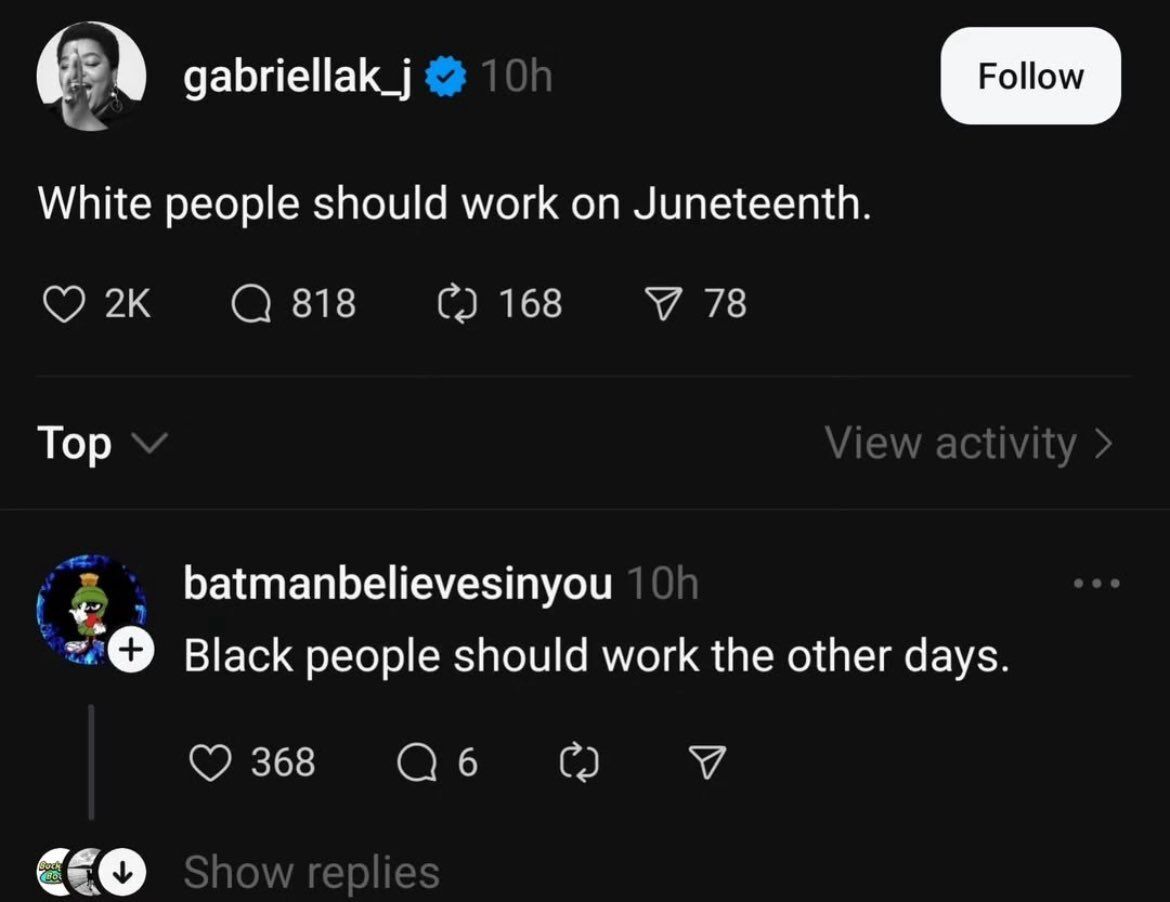Repost the gabriellak_j post

point(456,304)
